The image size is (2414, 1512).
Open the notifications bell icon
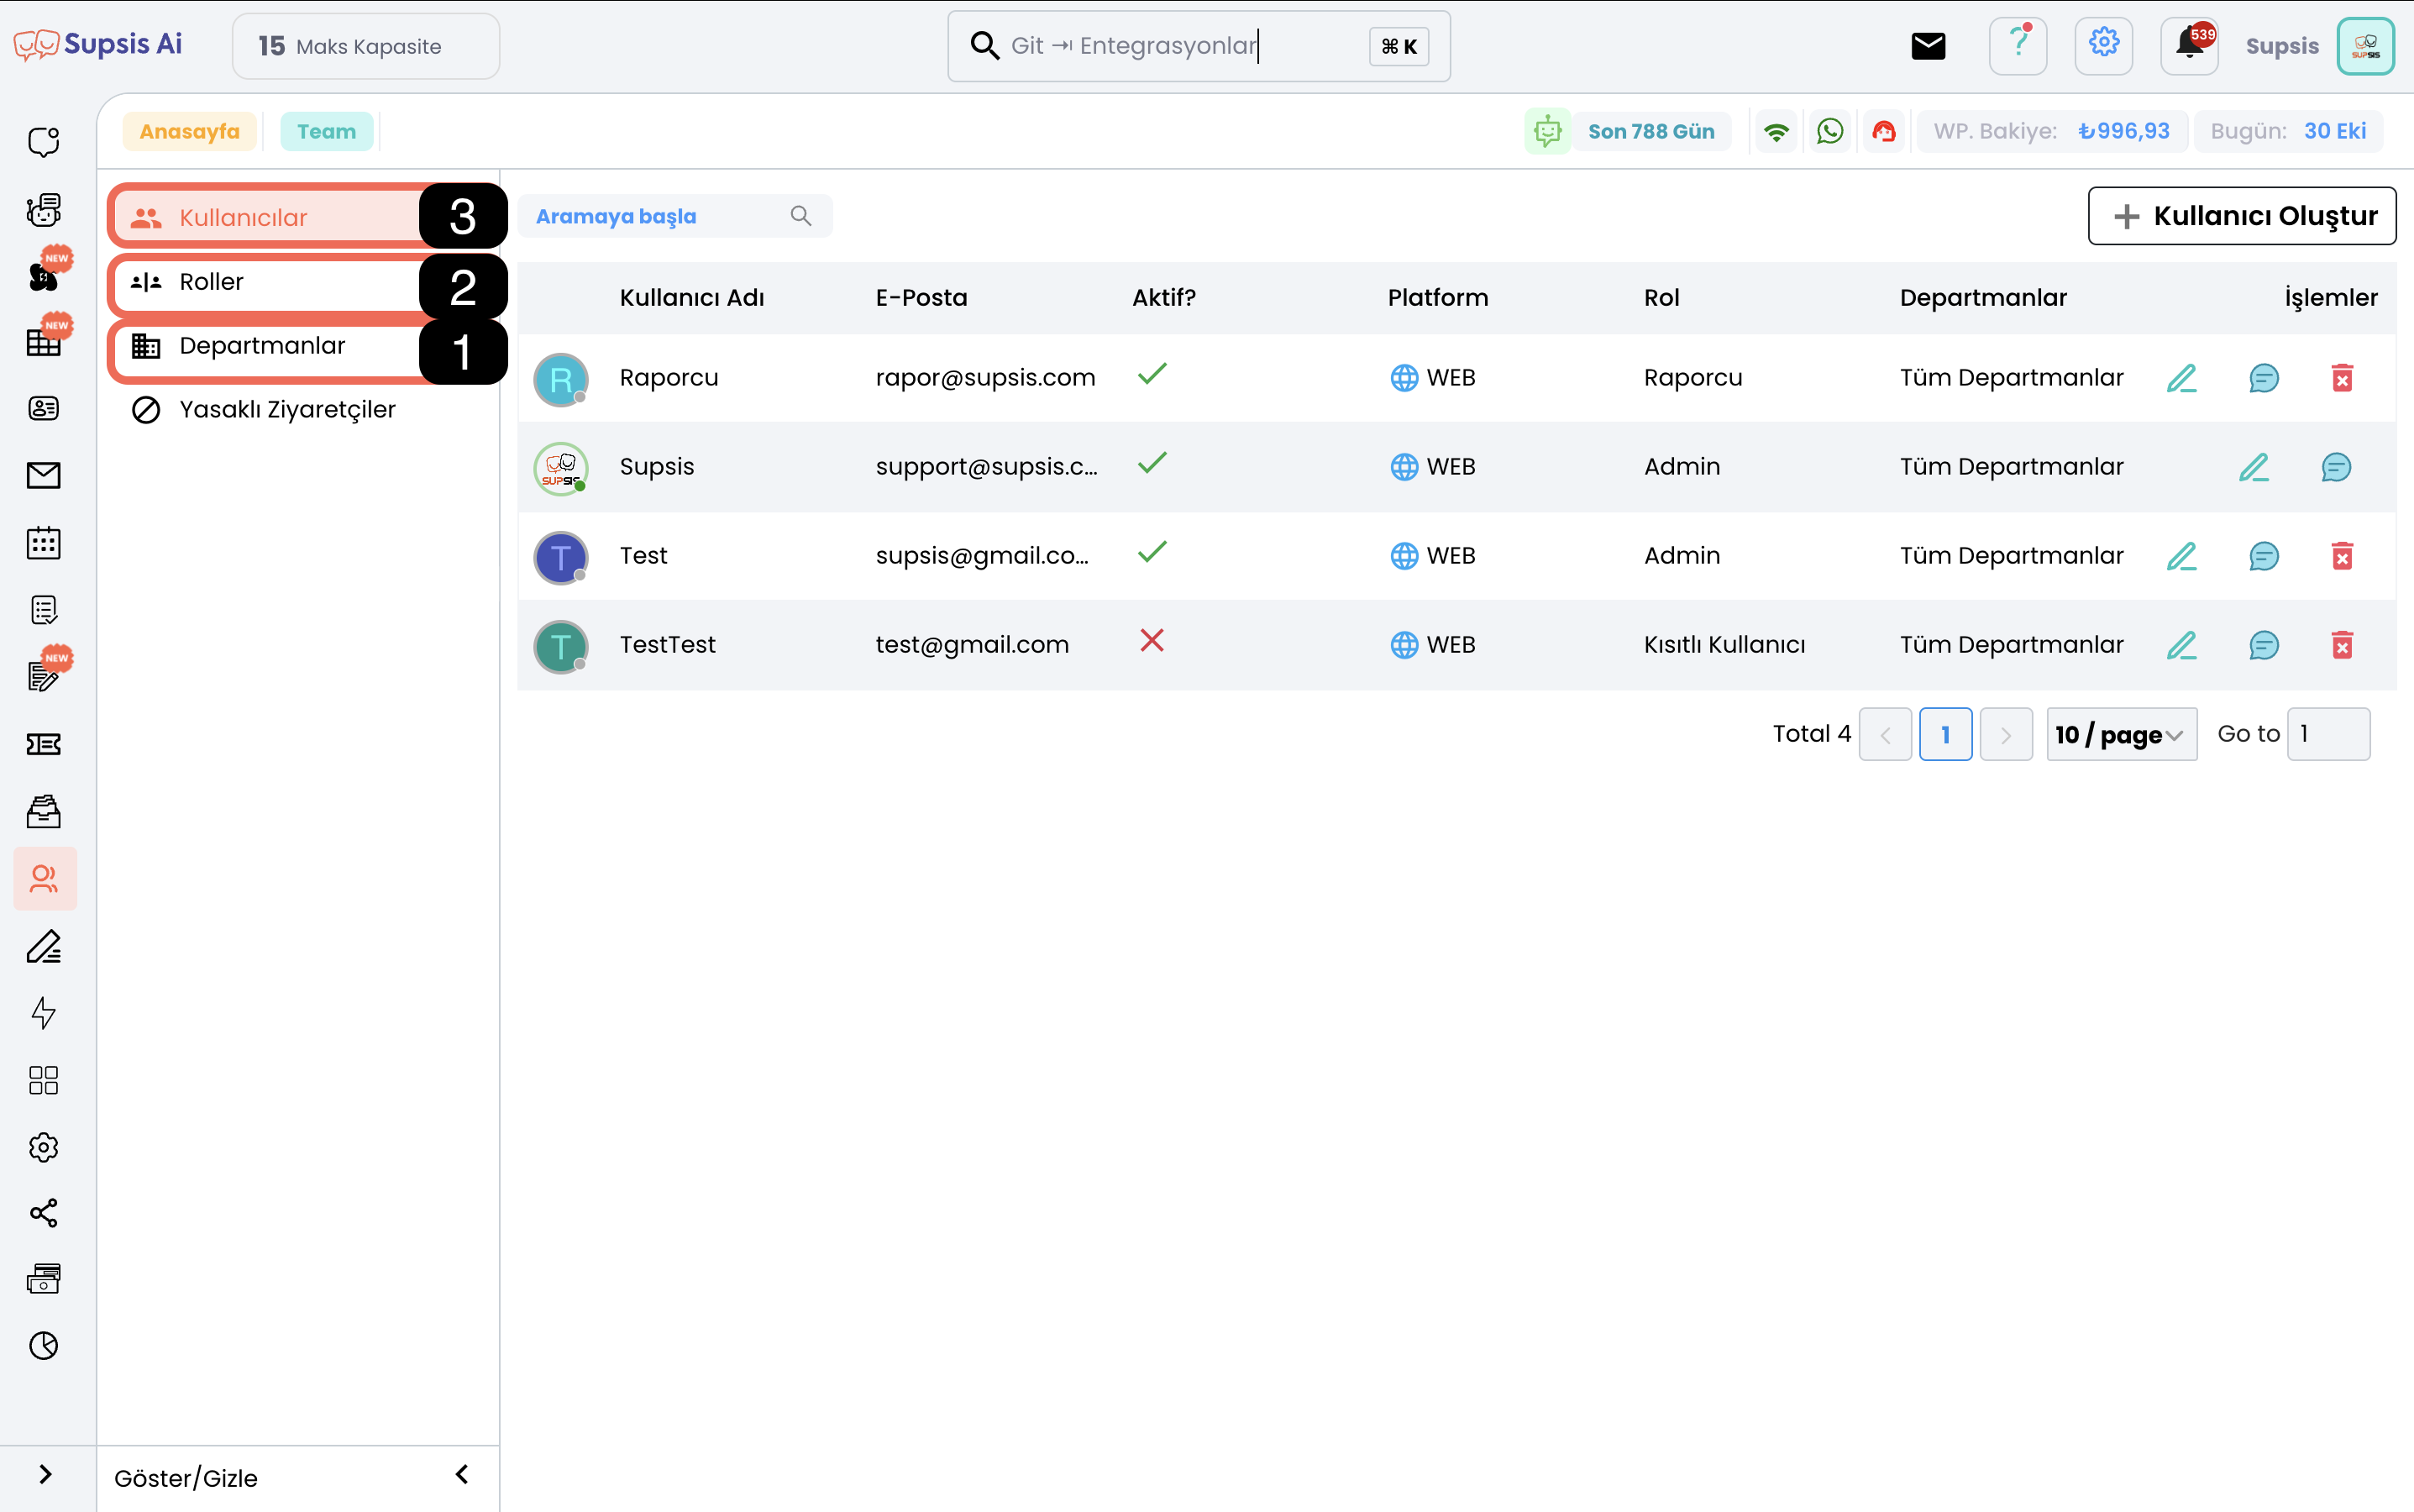coord(2189,45)
